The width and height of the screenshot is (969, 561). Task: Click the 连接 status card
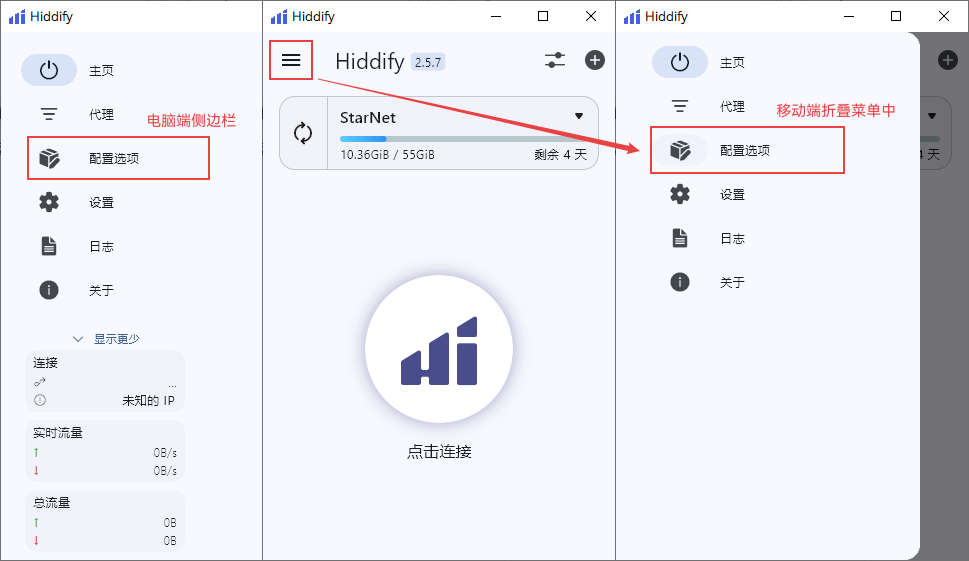tap(105, 381)
